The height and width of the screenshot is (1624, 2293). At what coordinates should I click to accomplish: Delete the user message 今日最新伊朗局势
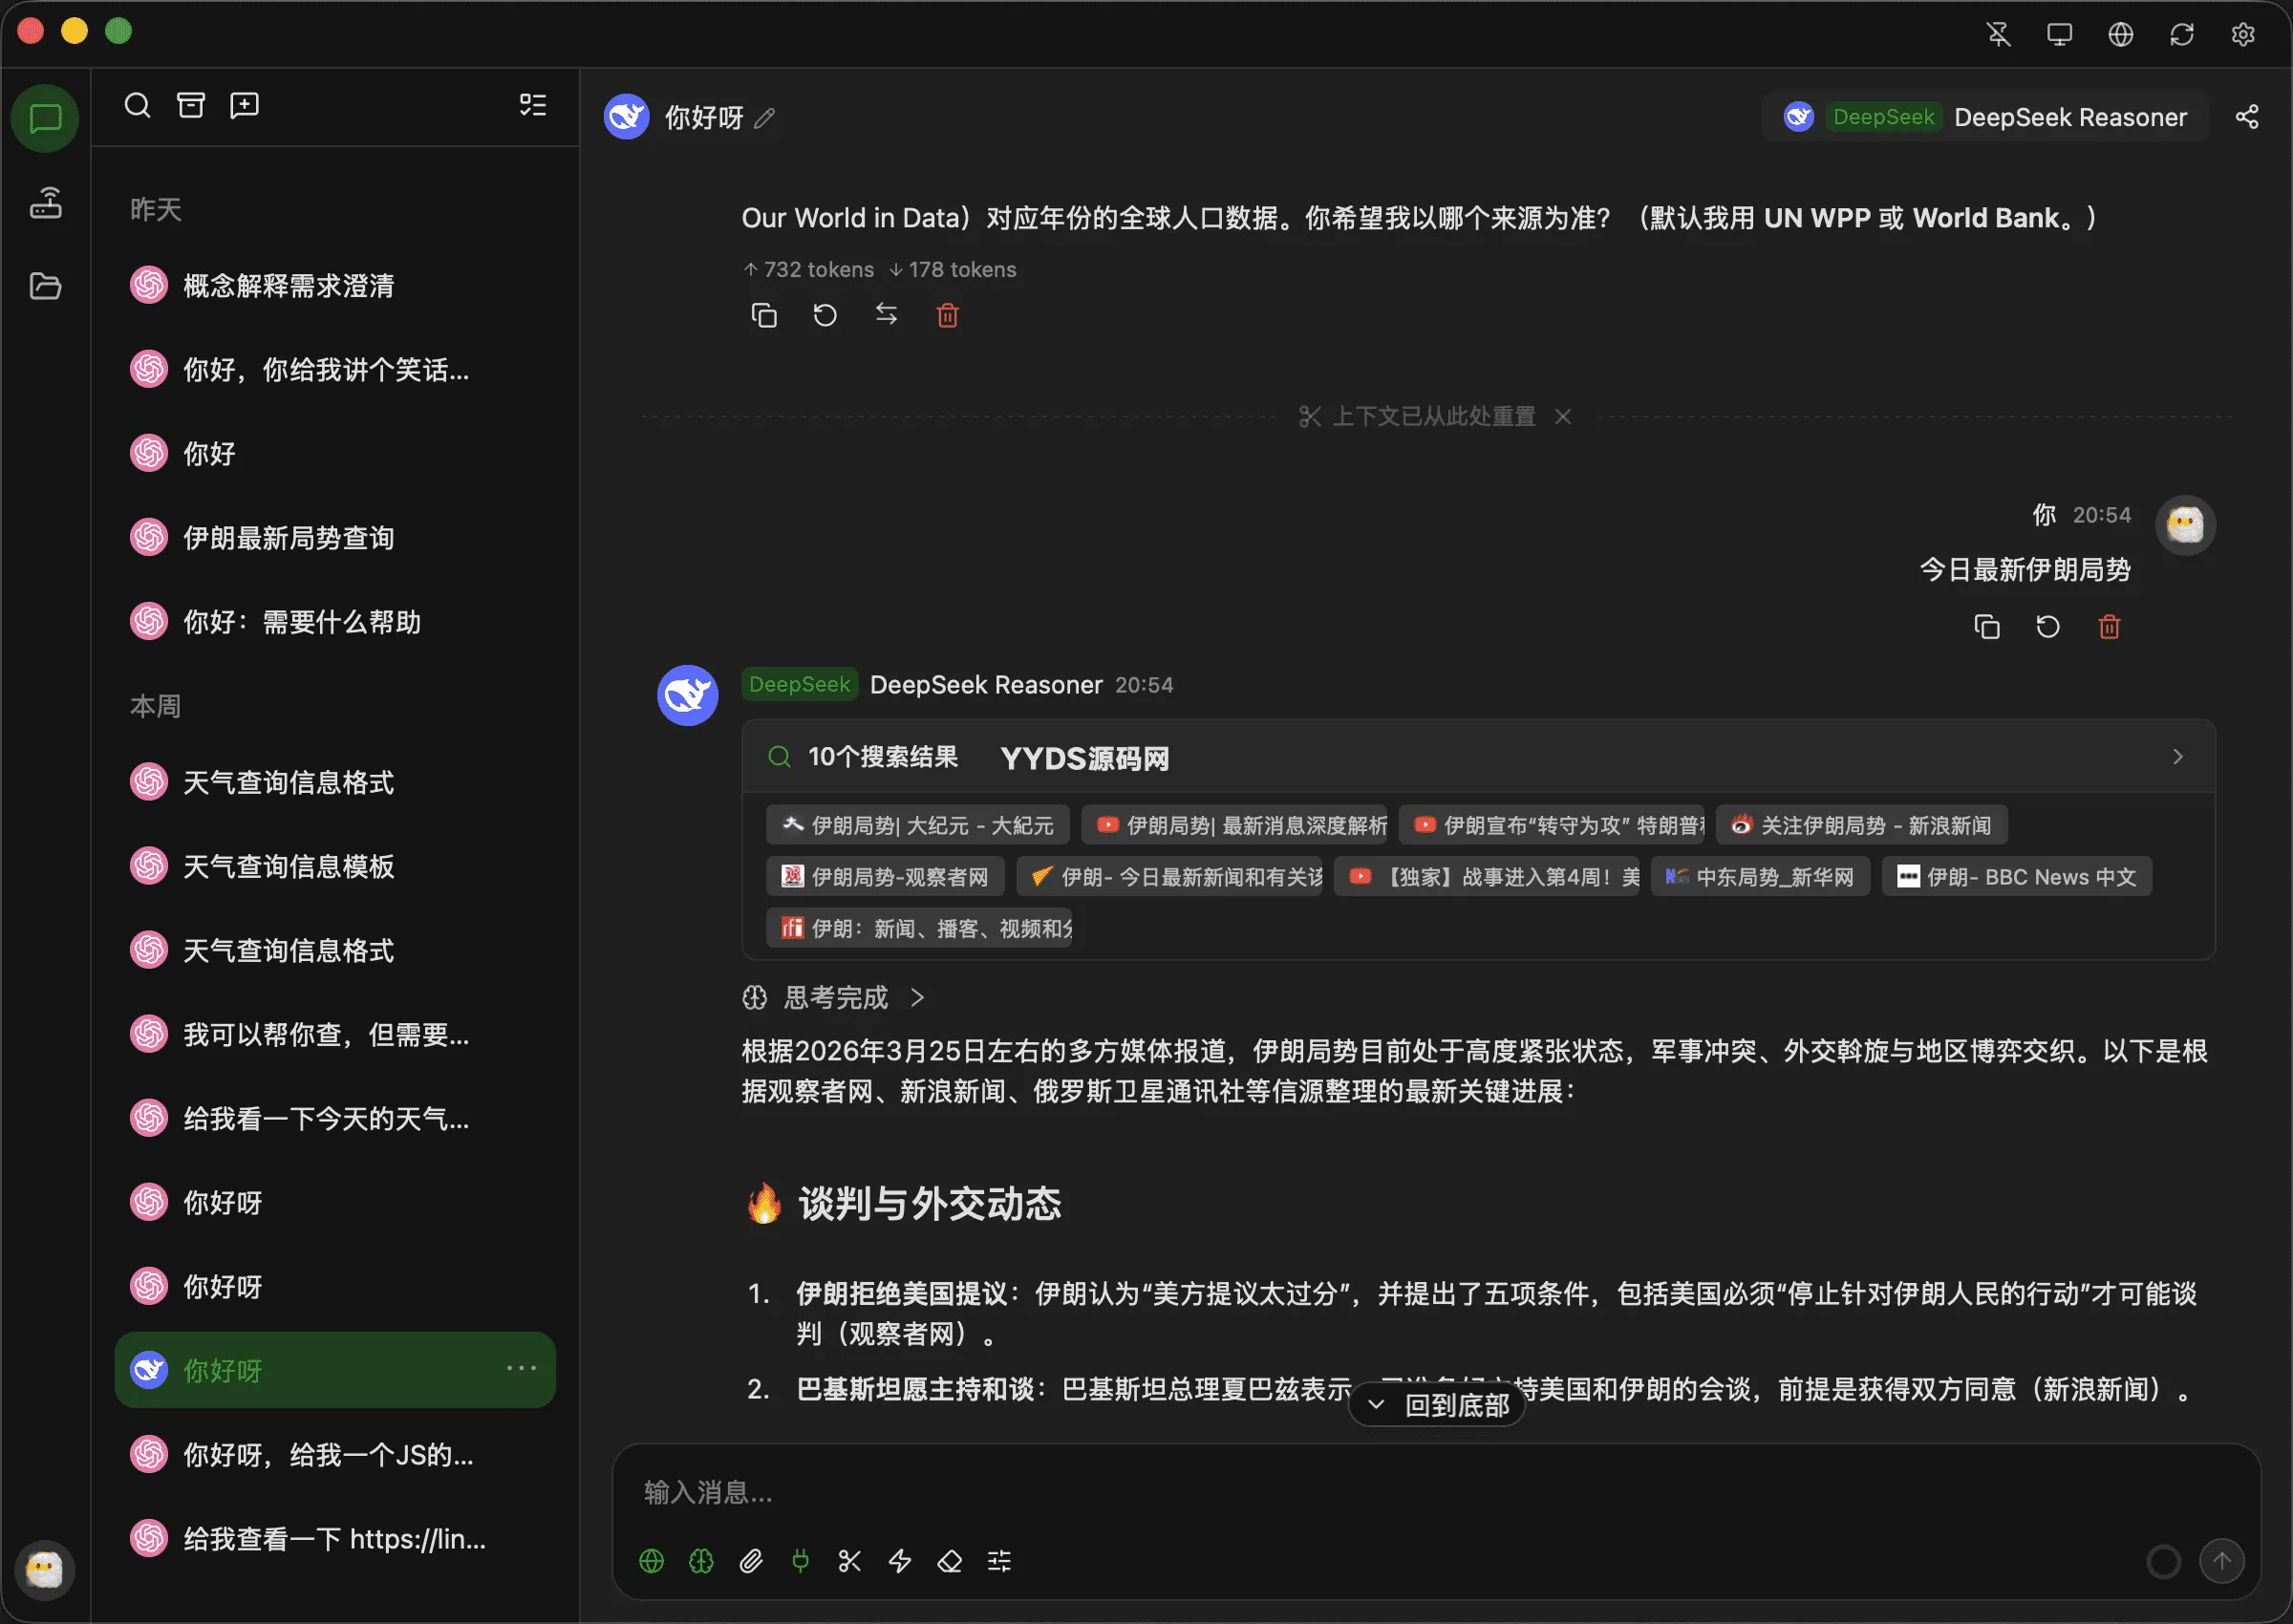click(2109, 626)
